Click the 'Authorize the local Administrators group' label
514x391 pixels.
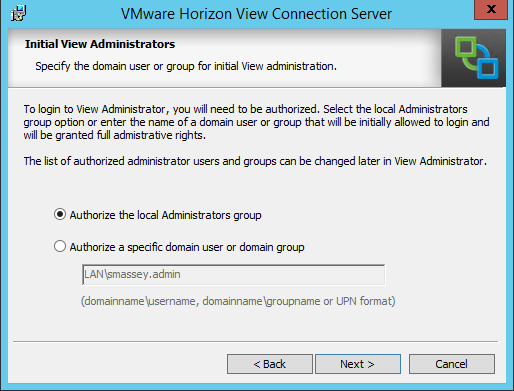[x=165, y=215]
